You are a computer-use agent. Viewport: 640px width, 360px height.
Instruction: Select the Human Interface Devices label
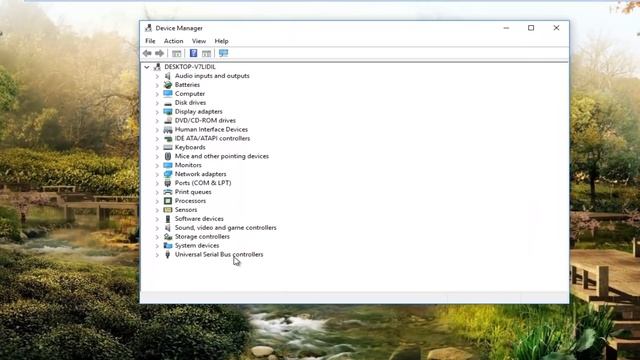[x=211, y=129]
